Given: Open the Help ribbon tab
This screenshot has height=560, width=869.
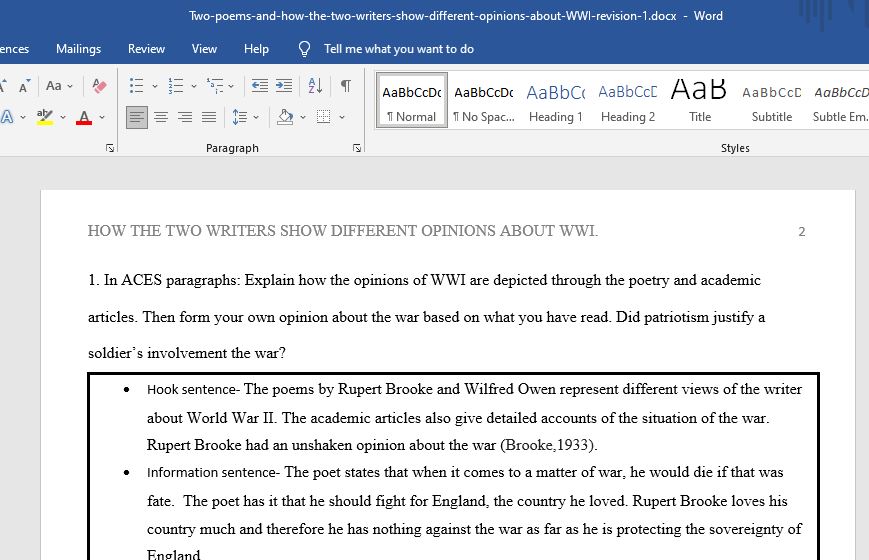Looking at the screenshot, I should (256, 49).
